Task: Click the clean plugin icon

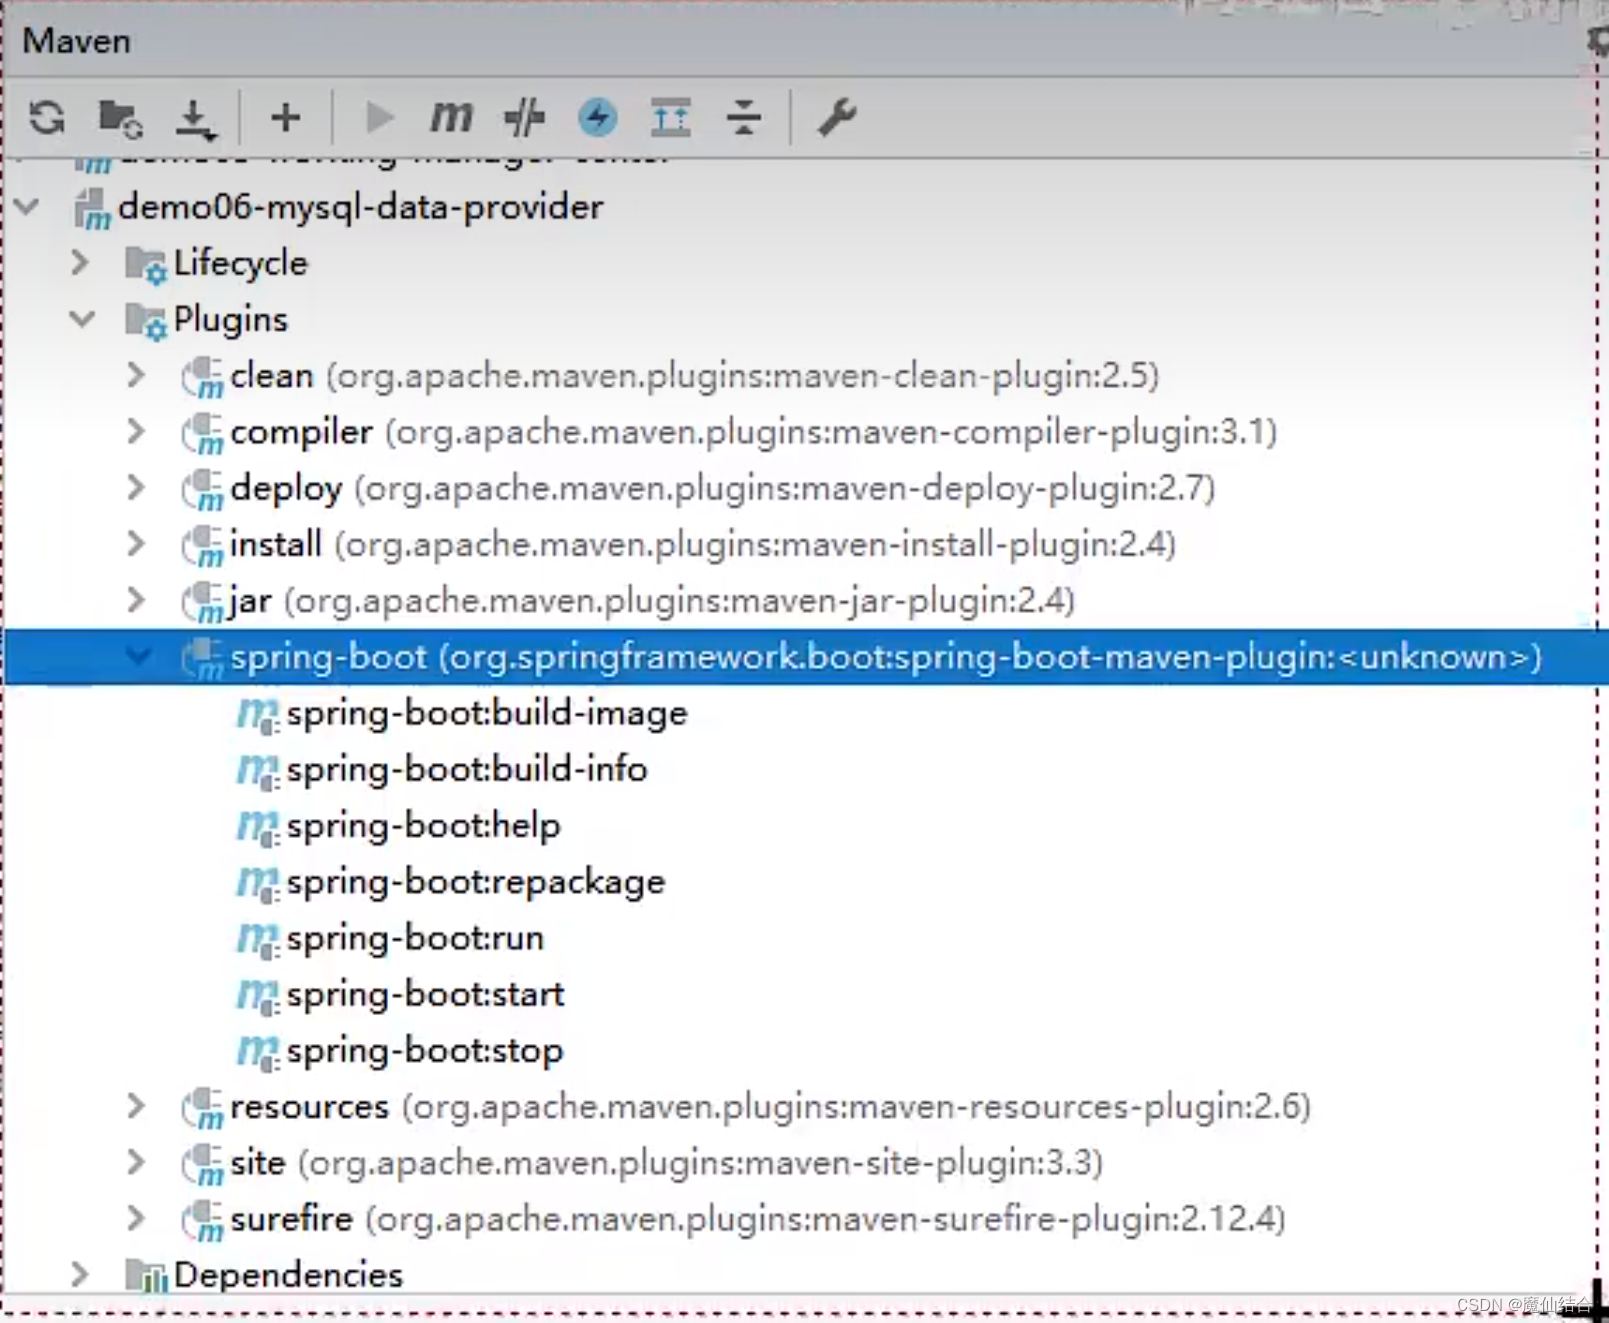Action: coord(203,378)
